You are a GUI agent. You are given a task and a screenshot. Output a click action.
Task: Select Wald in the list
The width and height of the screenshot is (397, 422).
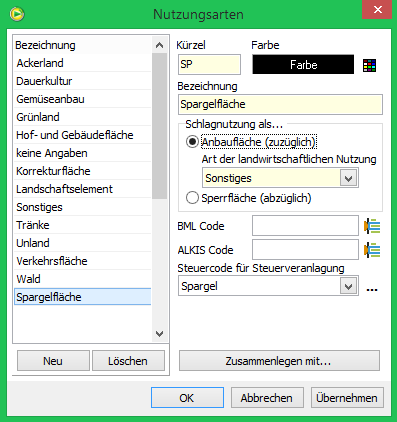coord(82,279)
